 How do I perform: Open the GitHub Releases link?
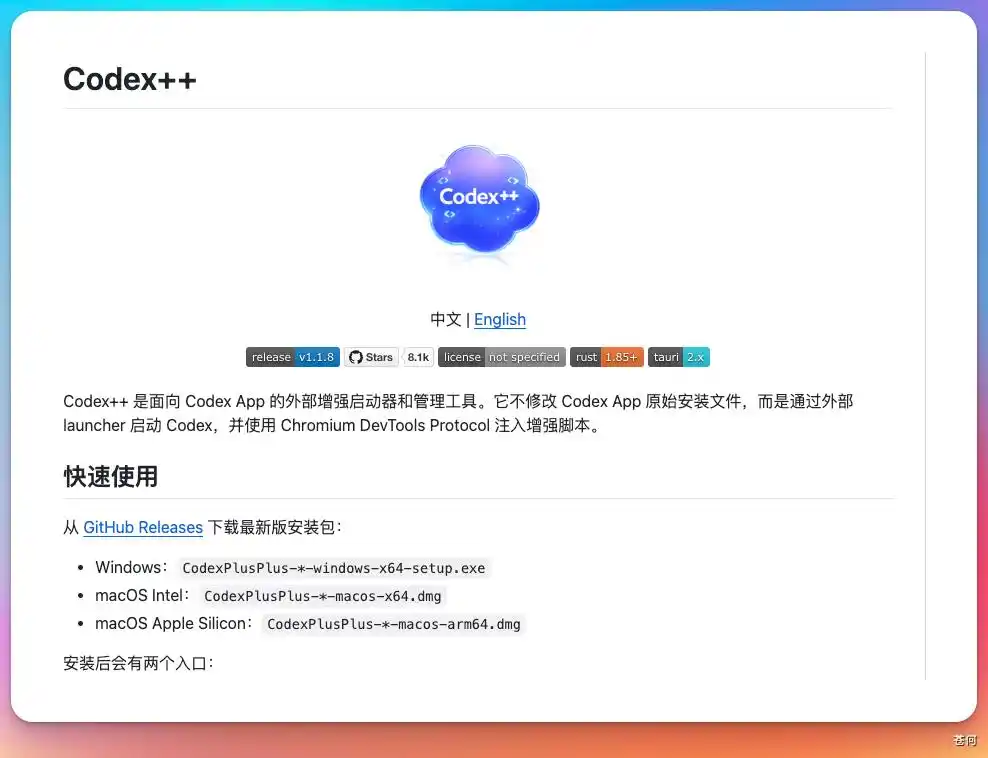coord(143,527)
